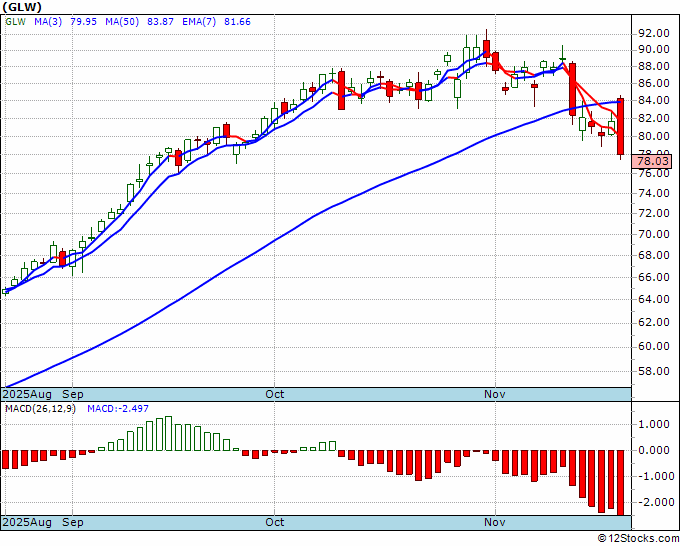Click the MACD(26,12,9) indicator label

click(40, 409)
